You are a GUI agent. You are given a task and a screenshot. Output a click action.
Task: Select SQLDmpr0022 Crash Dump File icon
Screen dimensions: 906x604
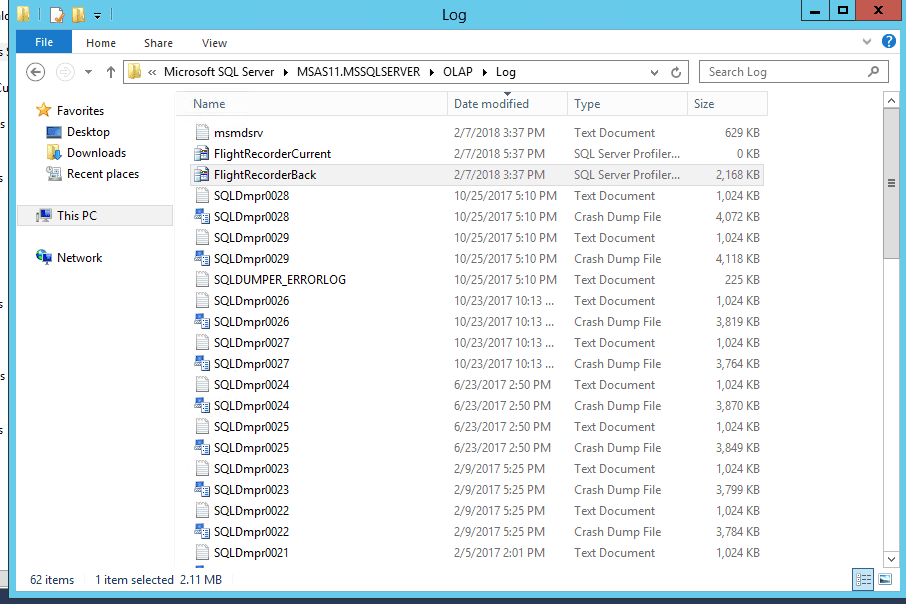(x=202, y=531)
